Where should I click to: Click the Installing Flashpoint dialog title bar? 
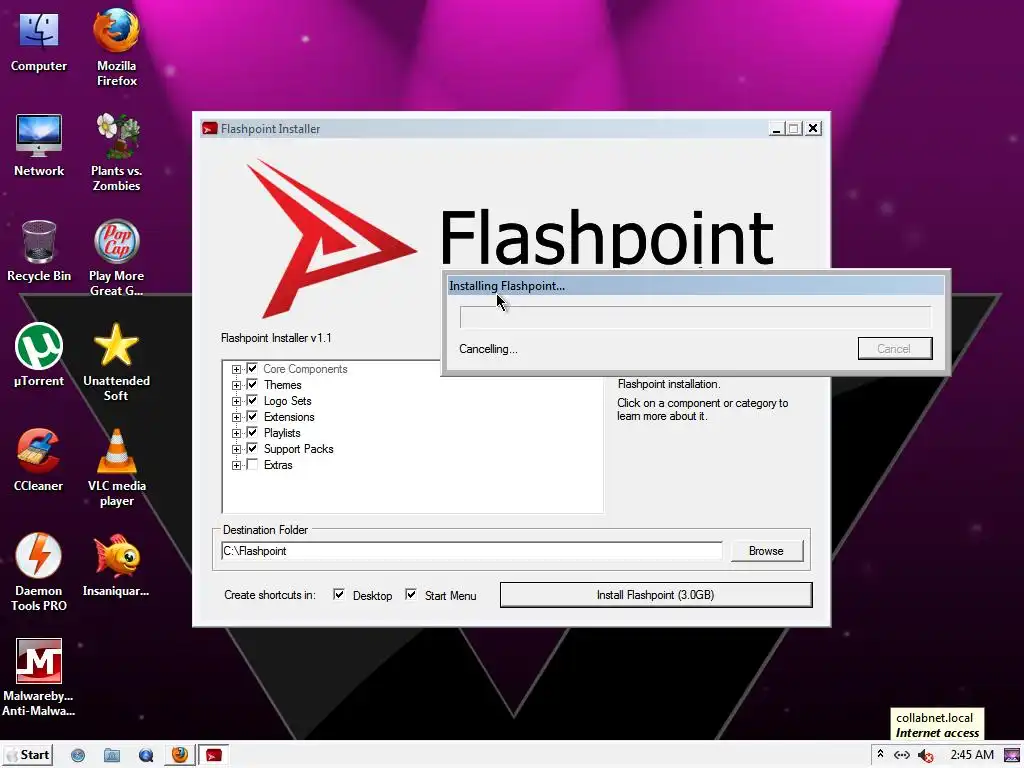point(696,285)
